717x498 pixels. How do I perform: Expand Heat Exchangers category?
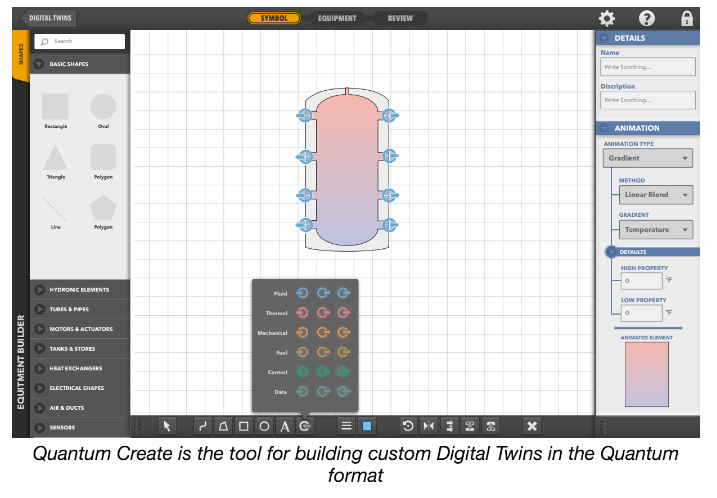80,368
